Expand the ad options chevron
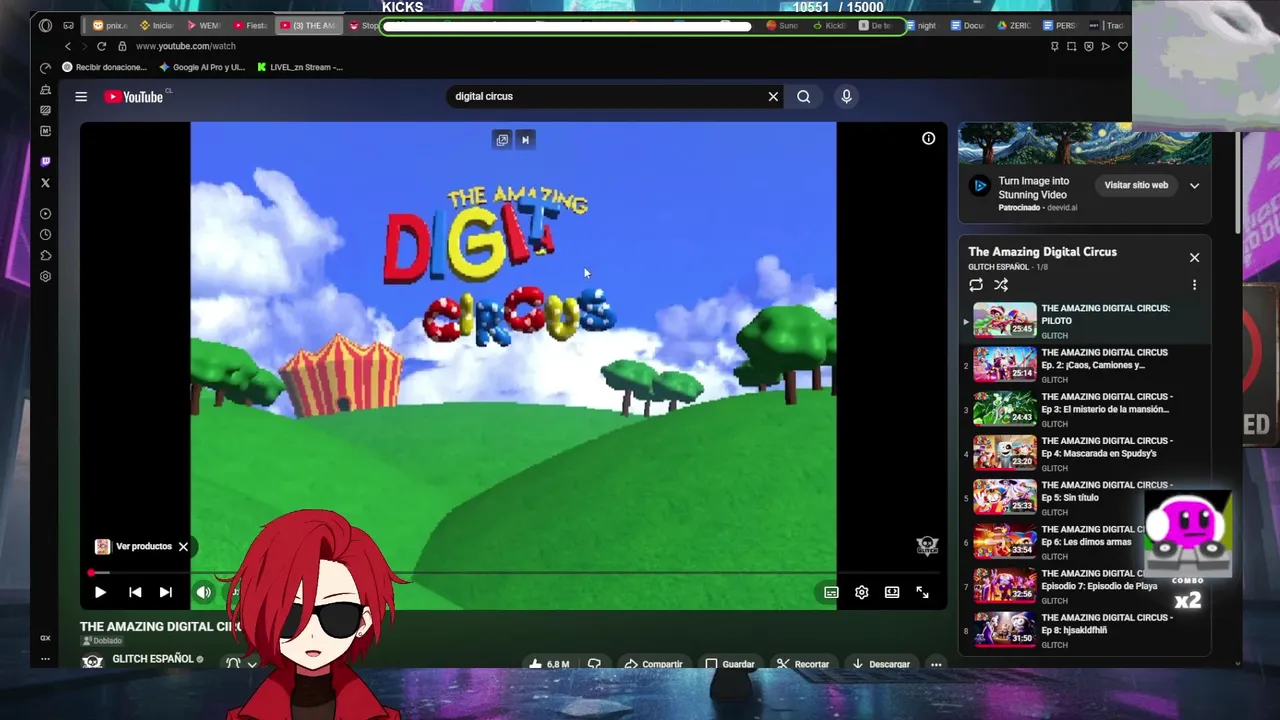The image size is (1280, 720). 1194,185
